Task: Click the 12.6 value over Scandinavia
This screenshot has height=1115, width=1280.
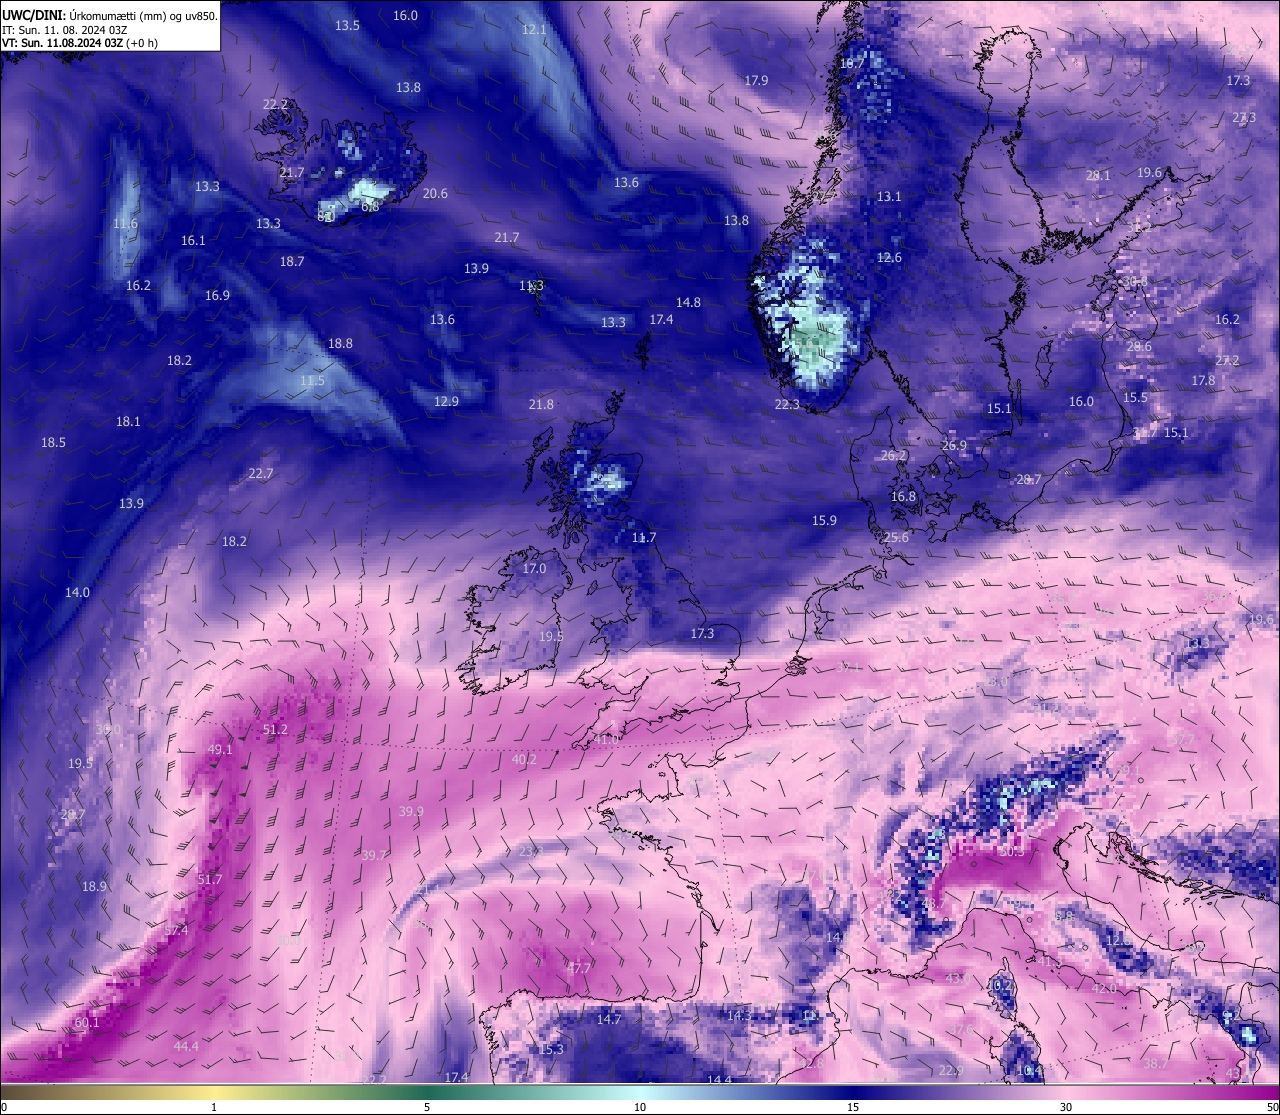Action: point(889,258)
